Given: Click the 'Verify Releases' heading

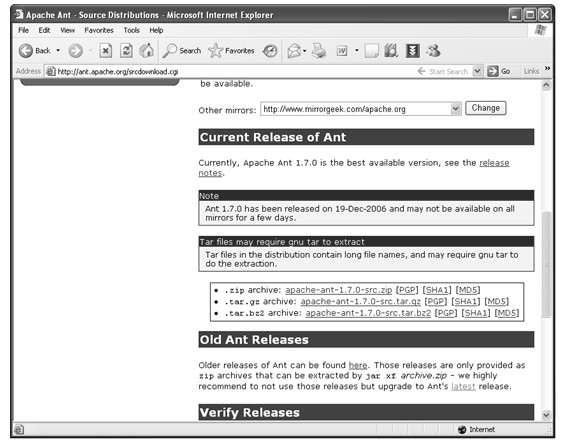Looking at the screenshot, I should [250, 412].
